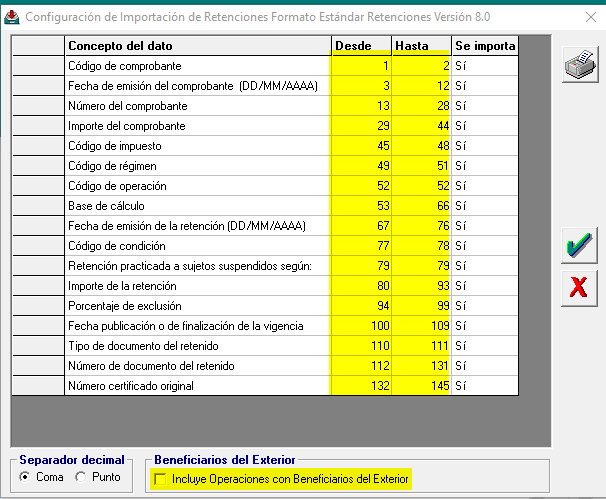
Task: Select the Código de comprobante row label
Action: click(x=124, y=66)
